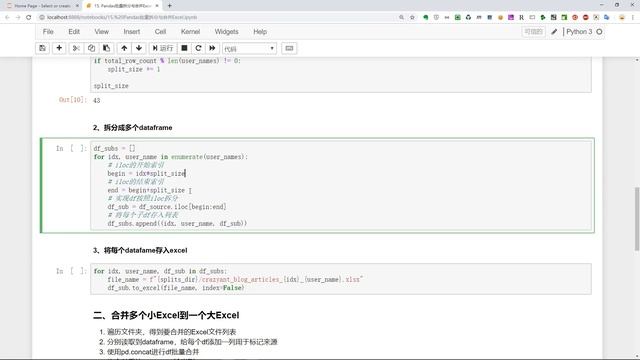This screenshot has height=360, width=640.
Task: Open the cell type dropdown showing 代码
Action: [249, 49]
